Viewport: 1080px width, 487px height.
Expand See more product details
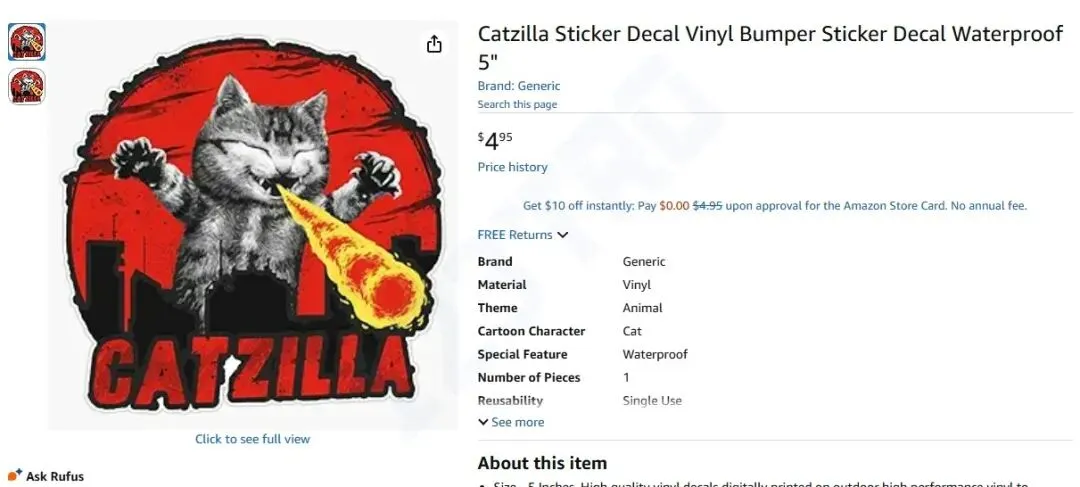coord(517,422)
